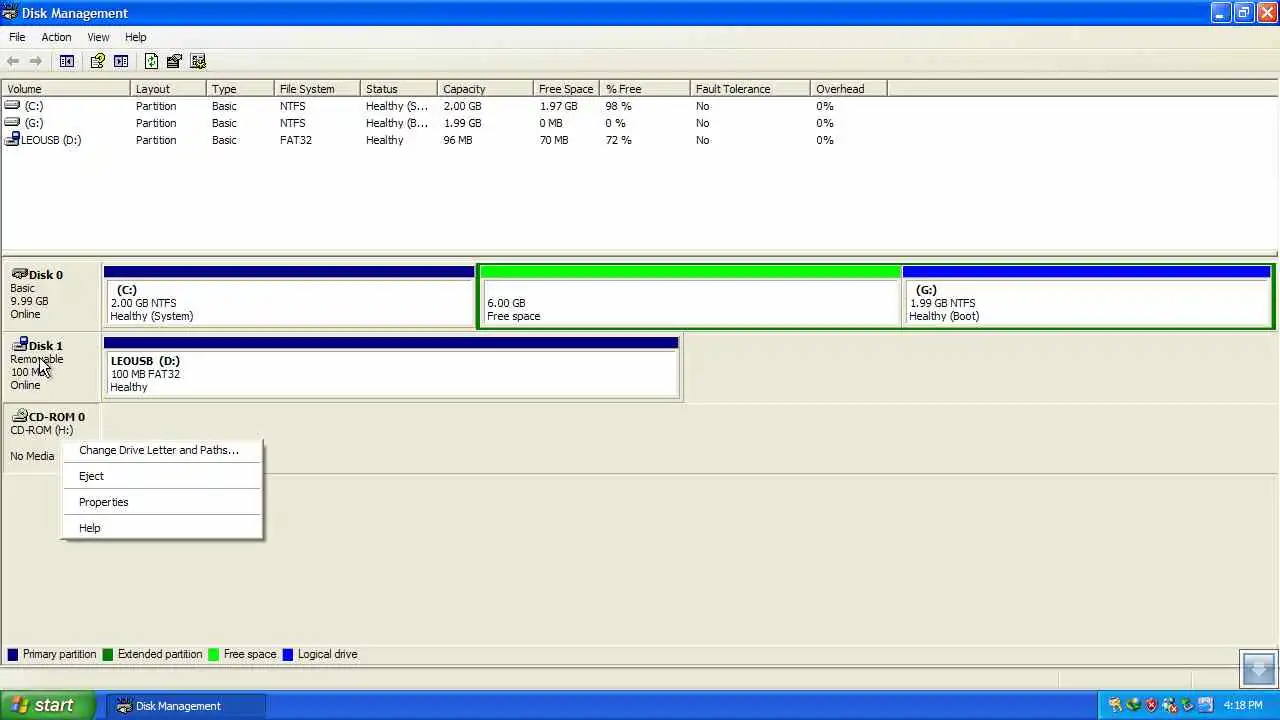Image resolution: width=1280 pixels, height=720 pixels.
Task: Open the File menu
Action: [17, 37]
